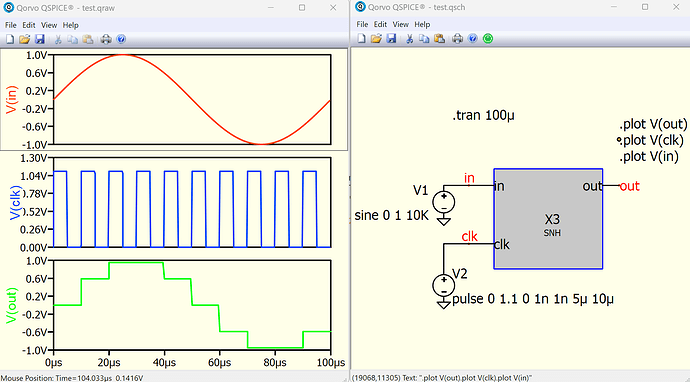This screenshot has height=382, width=690.
Task: Select voltage source V1 symbol
Action: click(x=444, y=203)
